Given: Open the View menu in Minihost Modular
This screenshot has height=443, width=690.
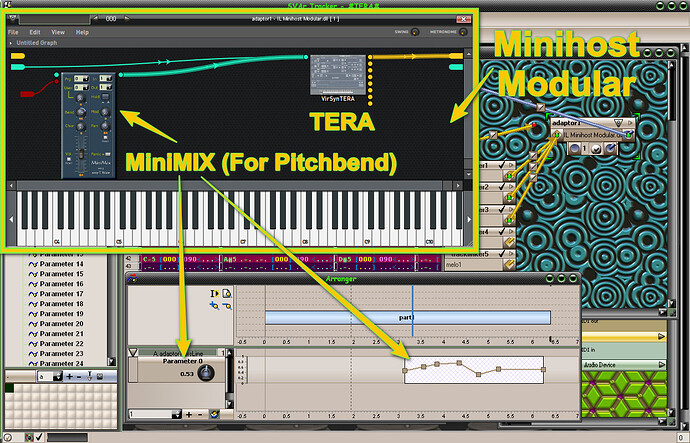Looking at the screenshot, I should [x=58, y=32].
